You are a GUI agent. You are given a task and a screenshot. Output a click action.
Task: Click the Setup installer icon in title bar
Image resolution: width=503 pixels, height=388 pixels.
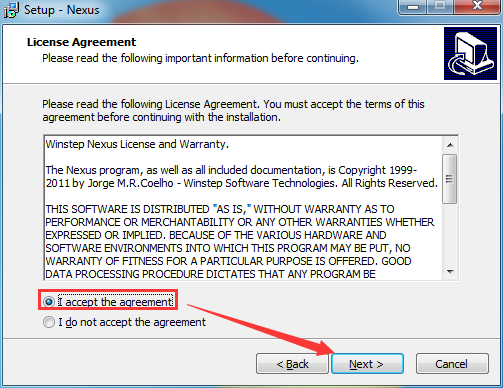point(11,10)
